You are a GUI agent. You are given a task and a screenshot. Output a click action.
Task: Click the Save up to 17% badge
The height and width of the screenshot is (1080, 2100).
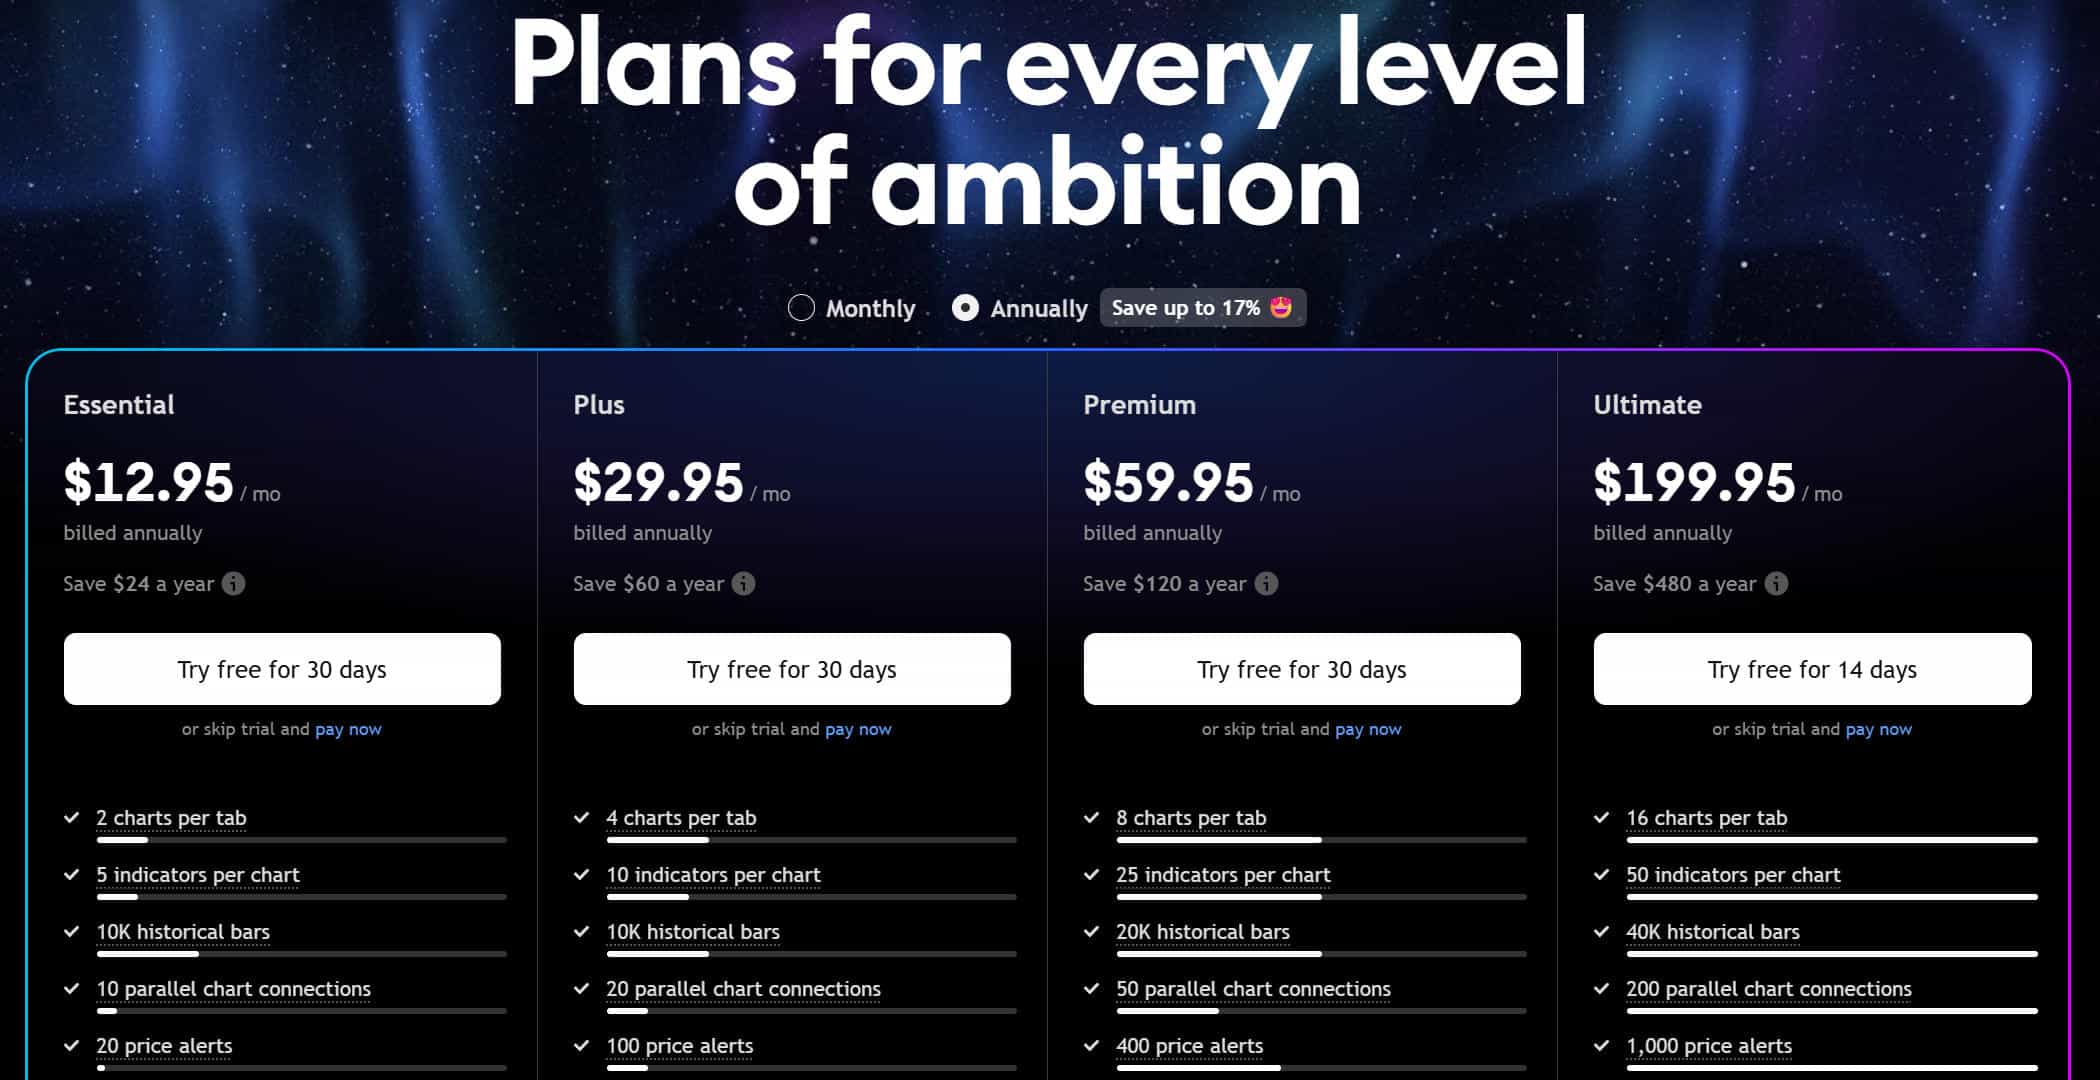coord(1203,308)
